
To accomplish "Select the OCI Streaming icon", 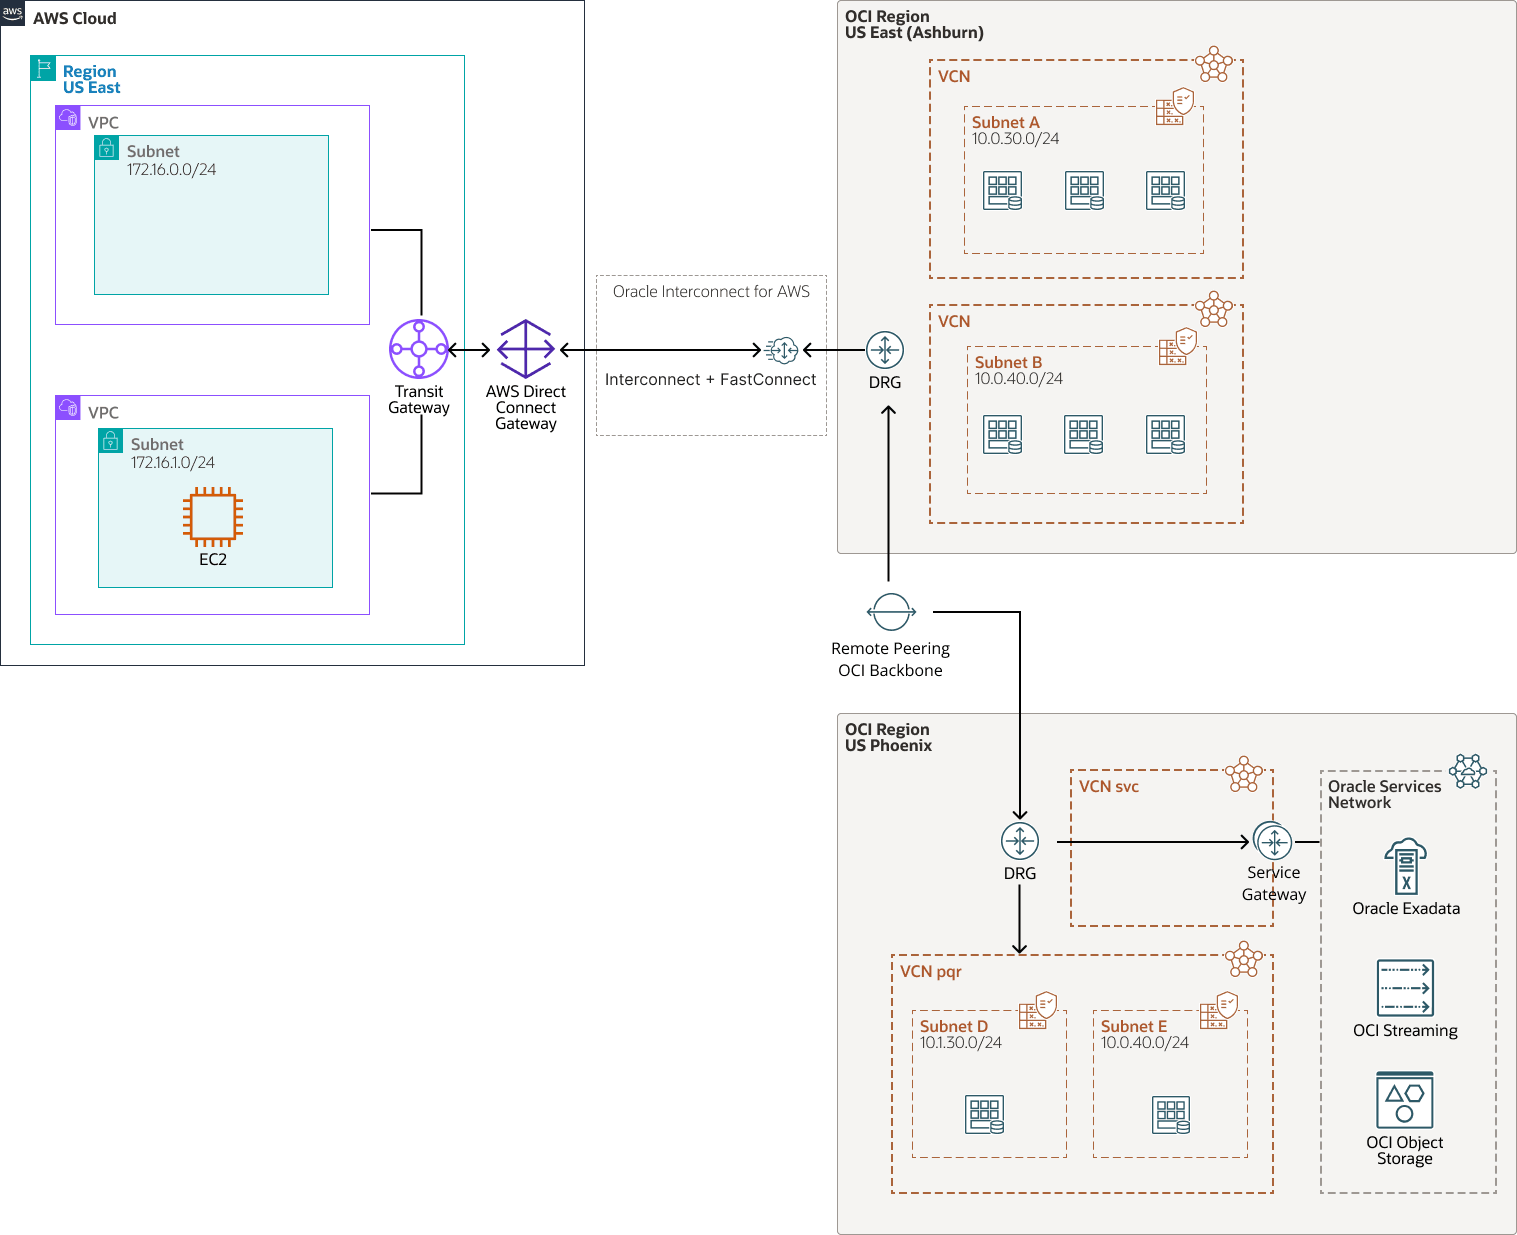I will [x=1405, y=988].
